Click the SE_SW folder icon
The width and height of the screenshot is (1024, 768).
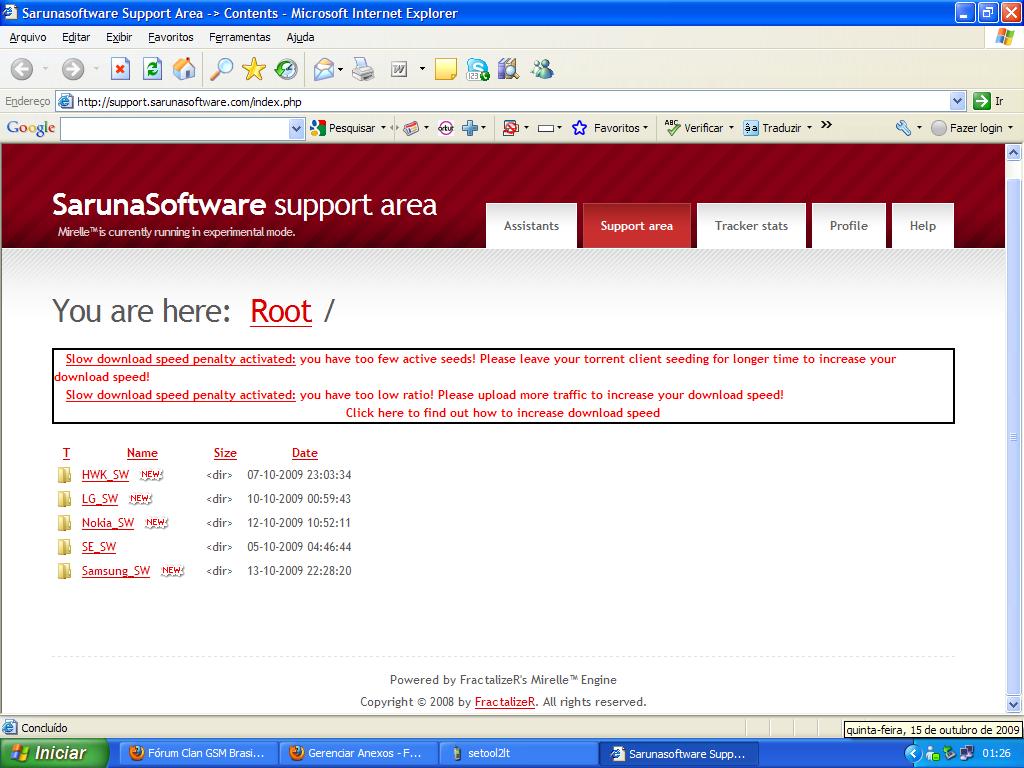[x=64, y=547]
